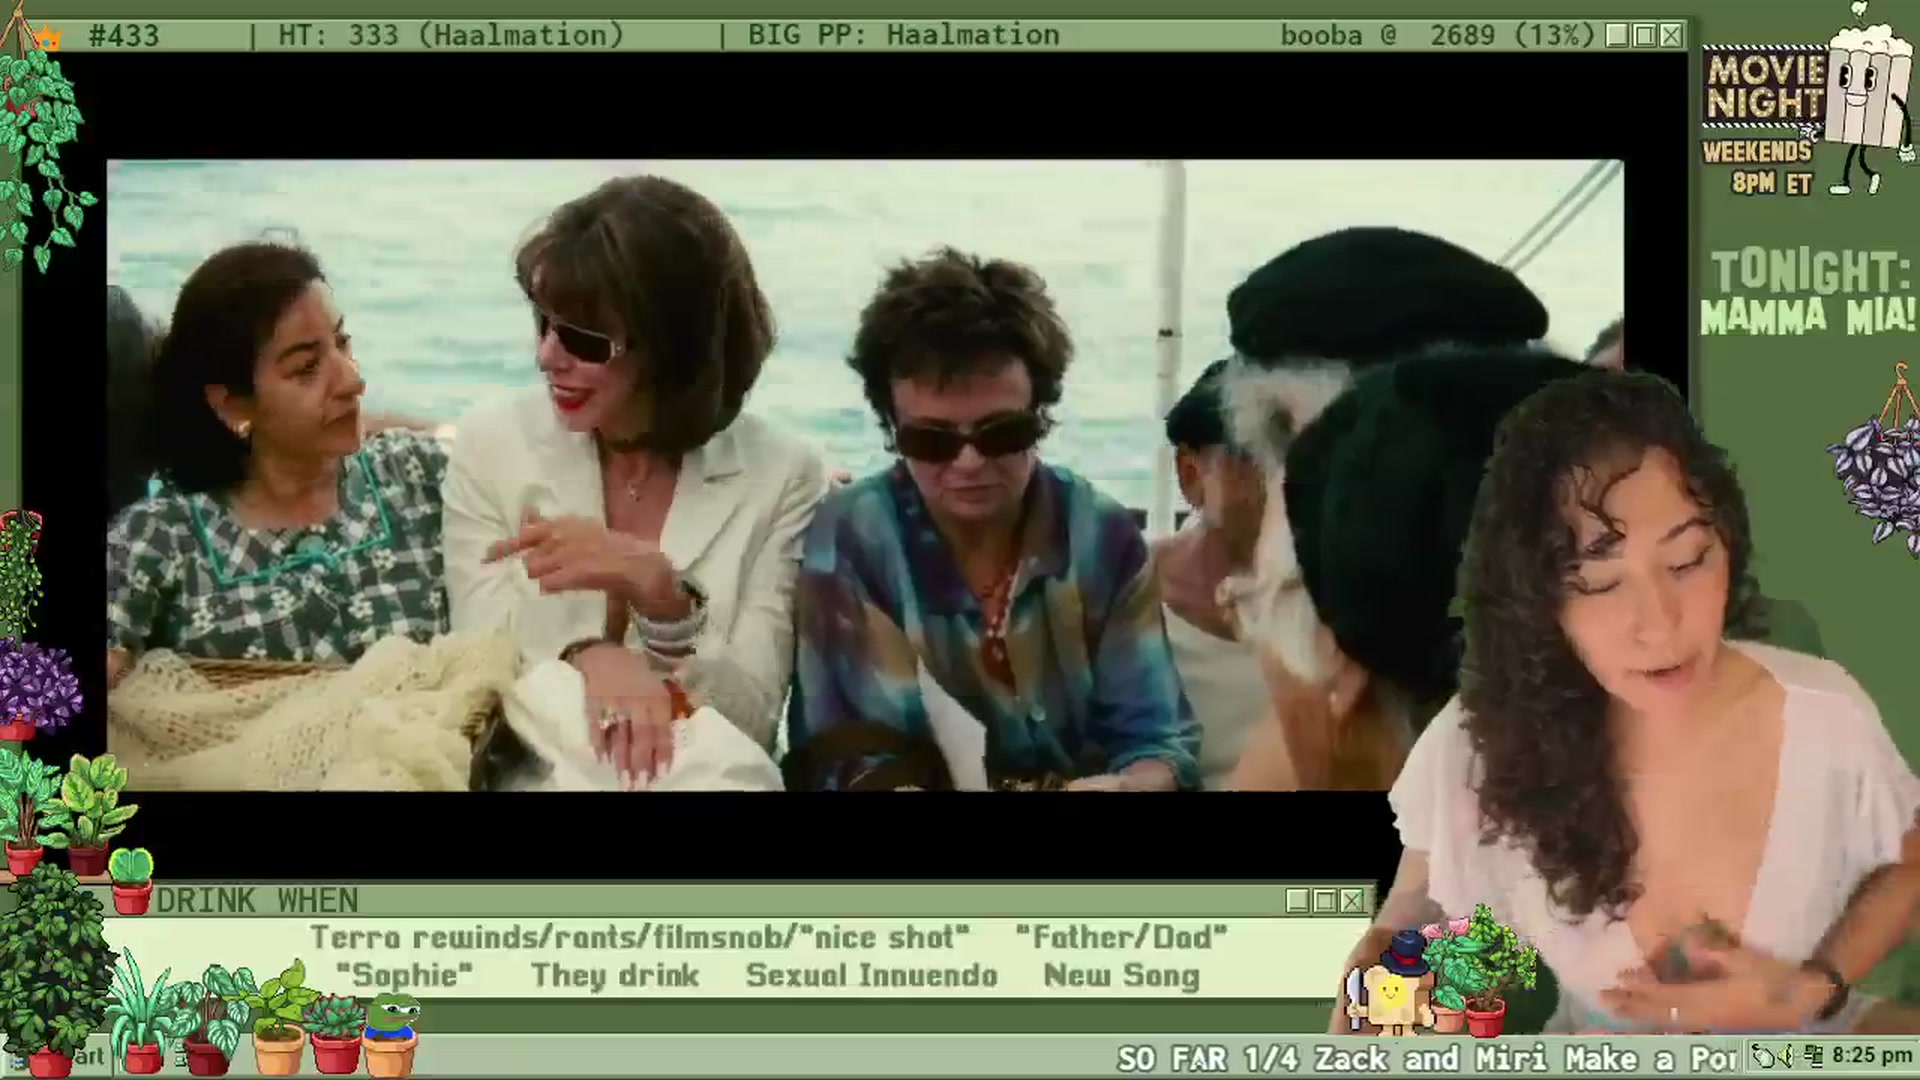
Task: Click the "Father/Dad" drink rule
Action: [1121, 938]
